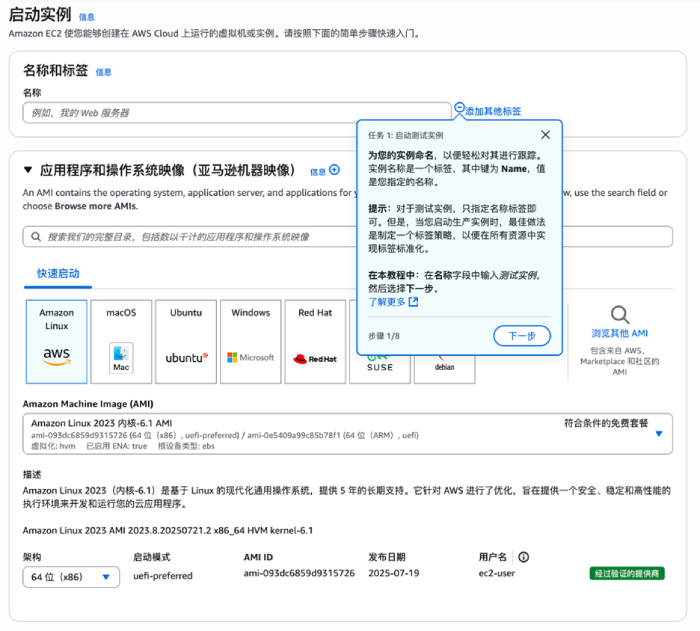The width and height of the screenshot is (700, 631).
Task: Choose the Red Hat image tile
Action: (x=315, y=341)
